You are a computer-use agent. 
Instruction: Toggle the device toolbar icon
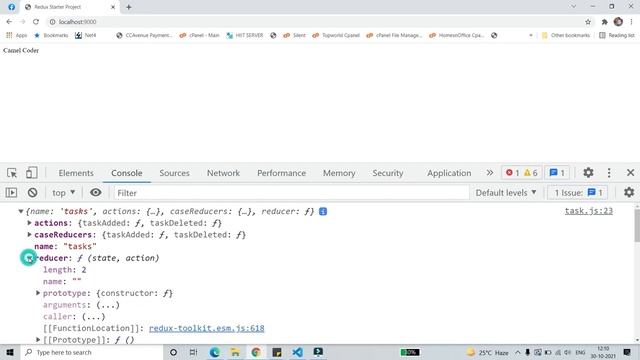pos(31,173)
